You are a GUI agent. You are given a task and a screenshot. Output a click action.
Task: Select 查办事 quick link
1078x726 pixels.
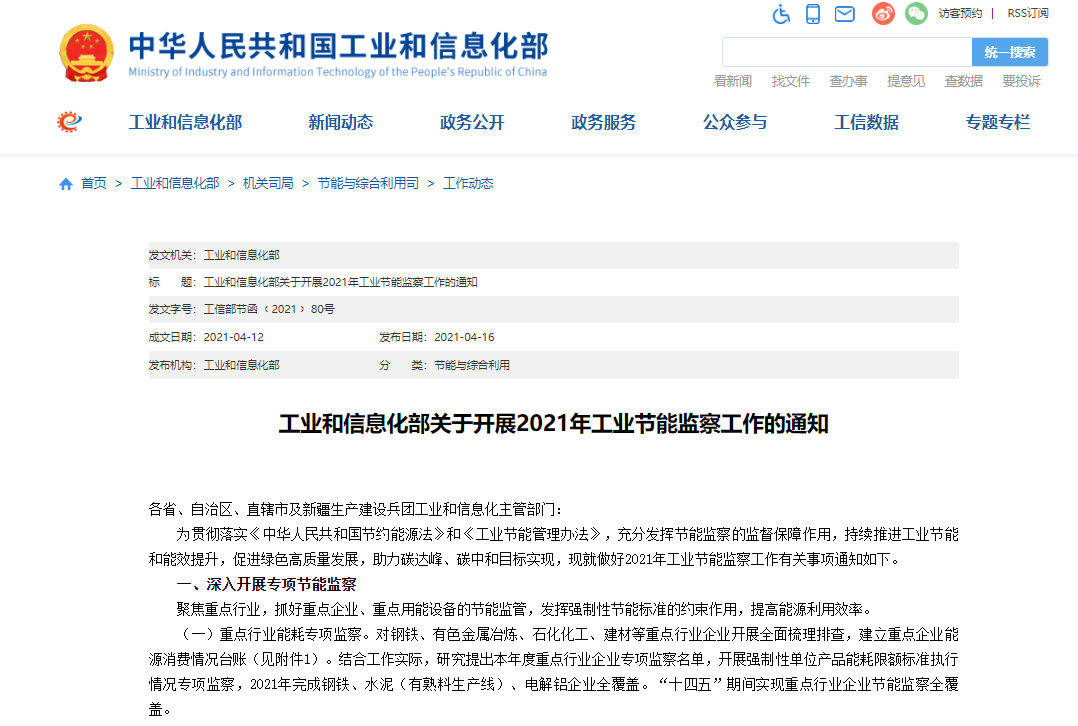pos(848,81)
